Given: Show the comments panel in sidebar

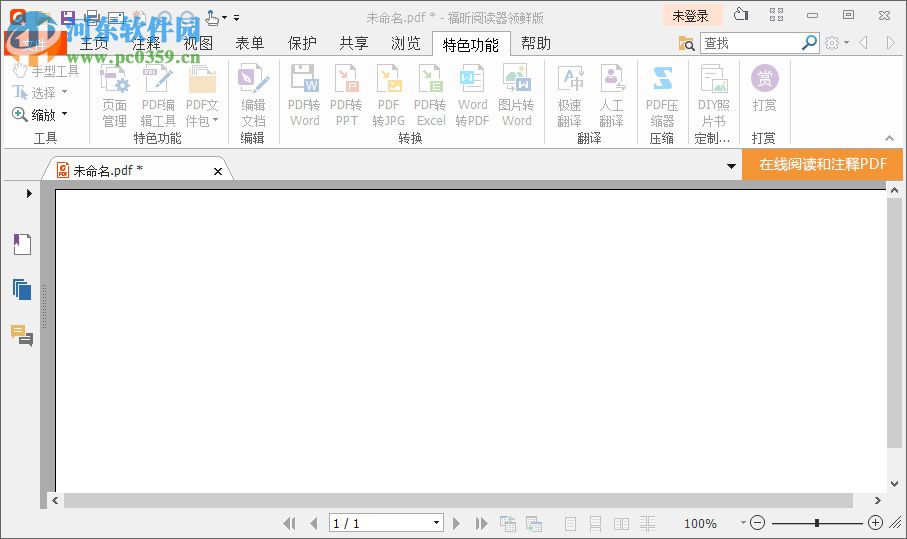Looking at the screenshot, I should point(22,335).
